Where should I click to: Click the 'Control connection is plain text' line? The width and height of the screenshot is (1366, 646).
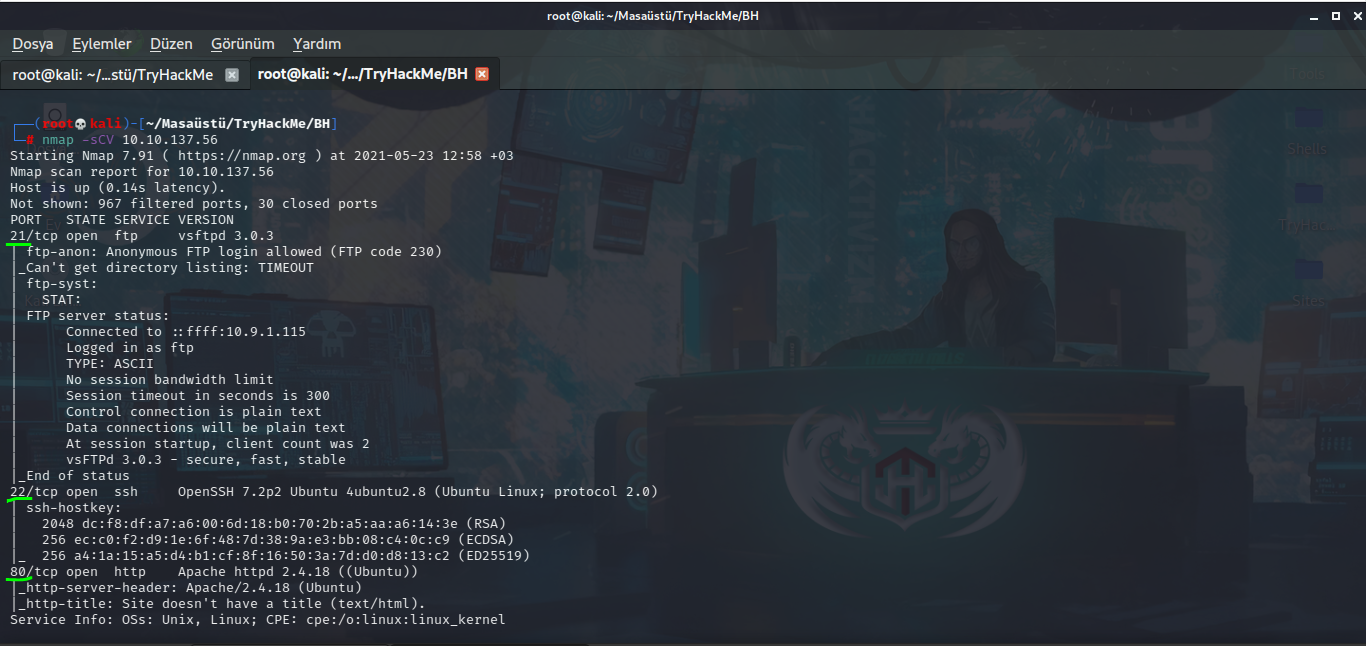(x=194, y=412)
